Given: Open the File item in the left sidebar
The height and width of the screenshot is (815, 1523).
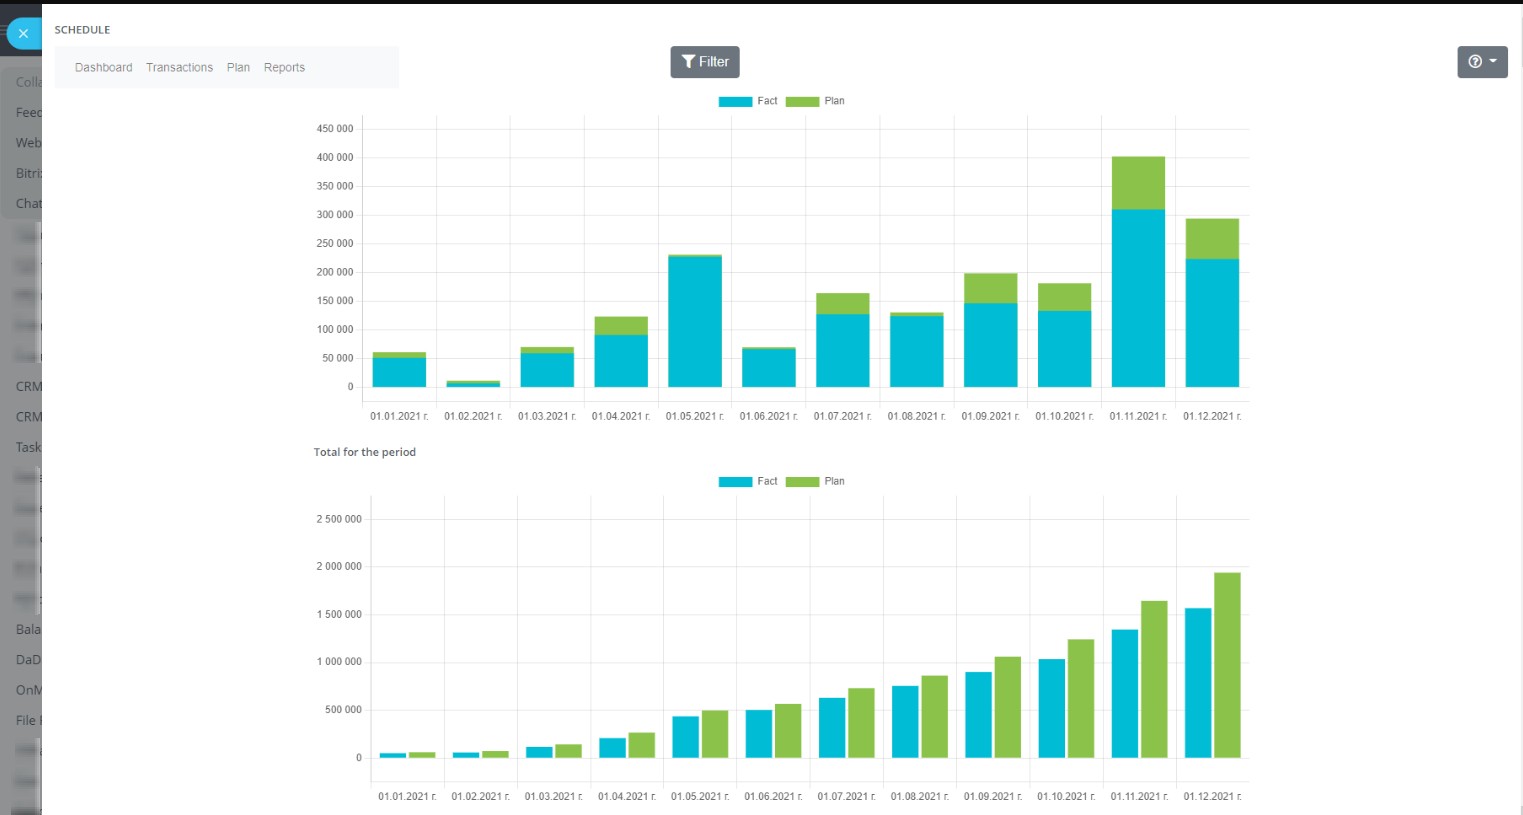Looking at the screenshot, I should point(27,721).
